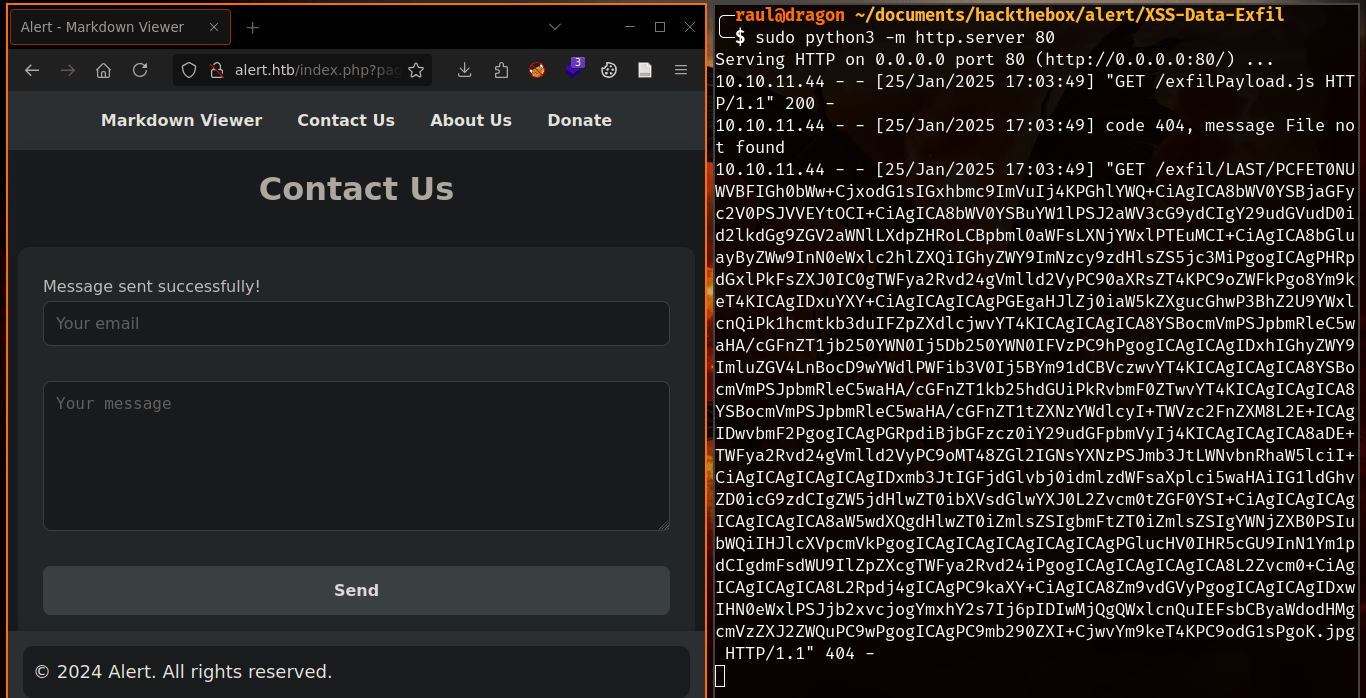Open the Contact Us nav link
This screenshot has height=698, width=1366.
[346, 120]
